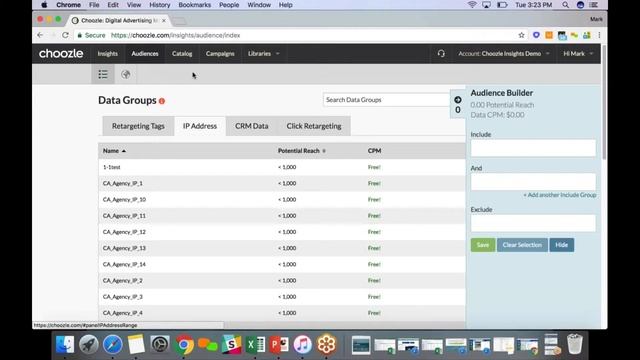Bookmark this page with the star icon

(x=521, y=35)
